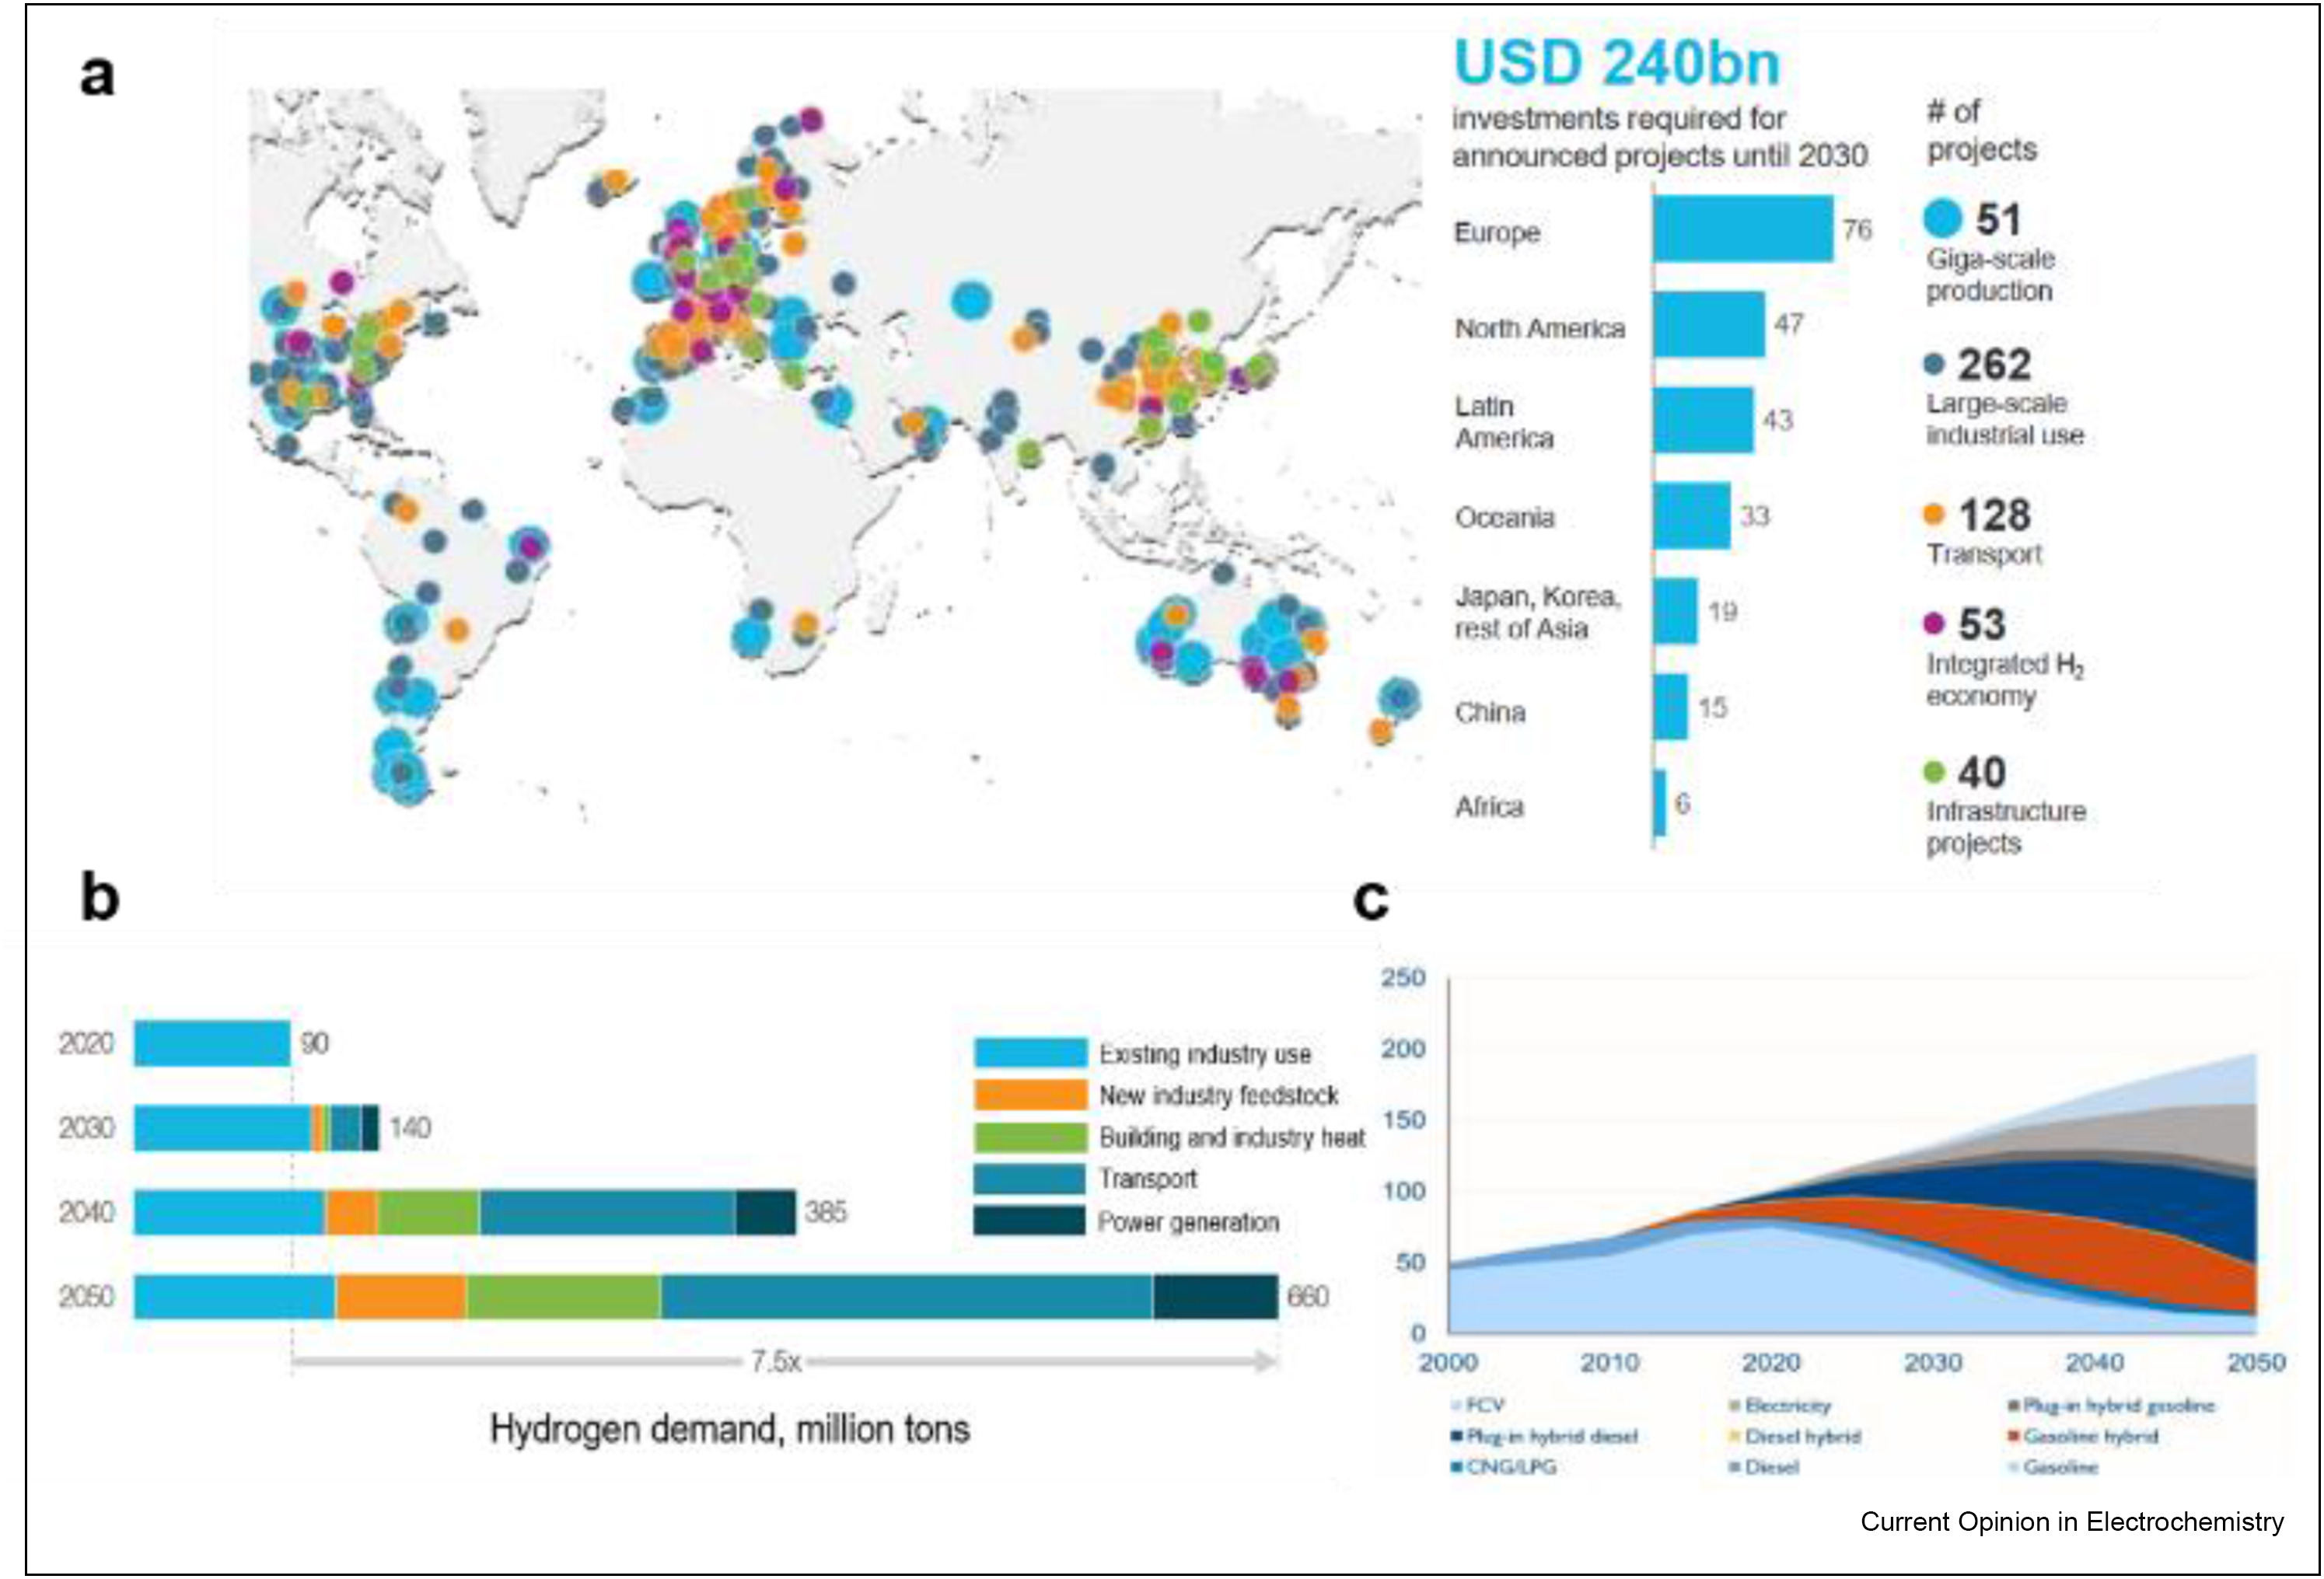
Task: Click the Giga-scale production cyan legend dot
Action: 1942,219
